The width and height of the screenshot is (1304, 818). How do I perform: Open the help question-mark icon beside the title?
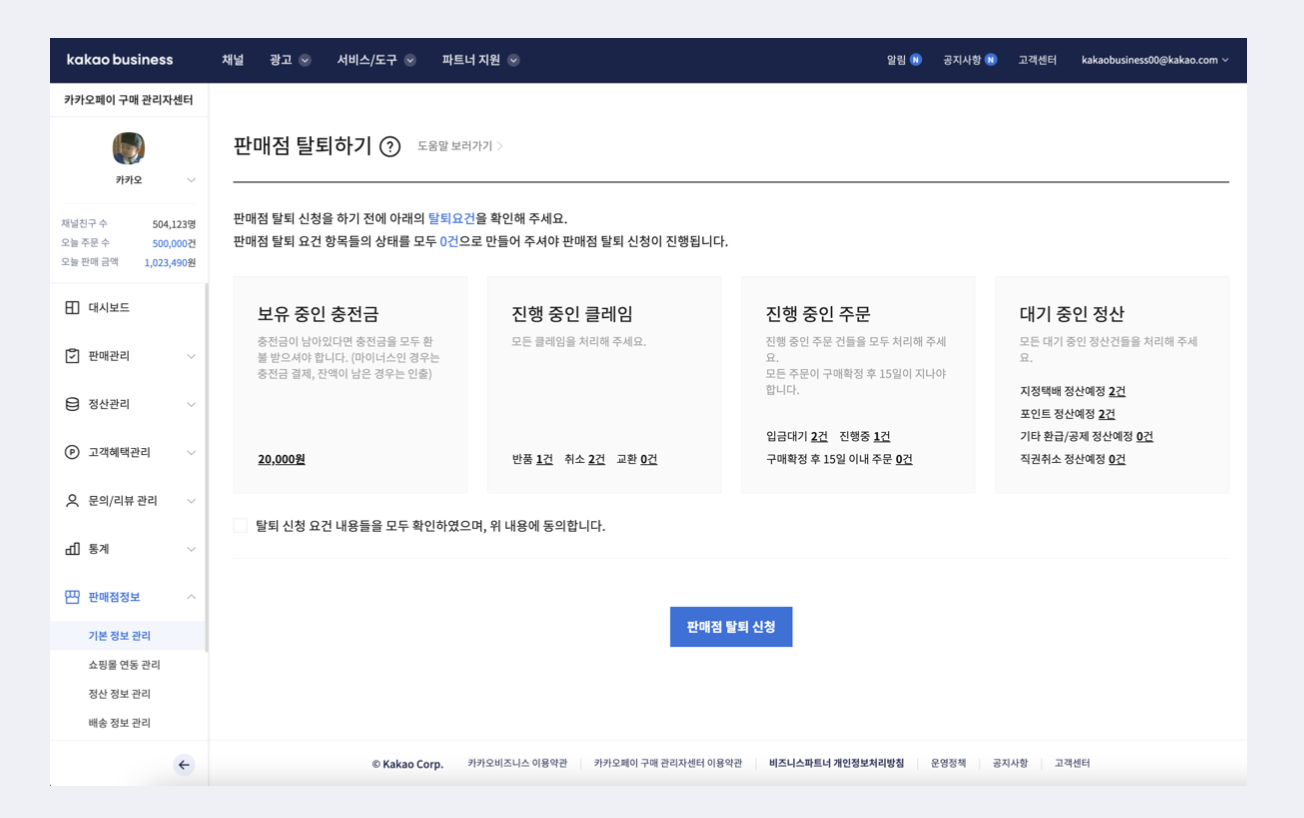tap(391, 146)
